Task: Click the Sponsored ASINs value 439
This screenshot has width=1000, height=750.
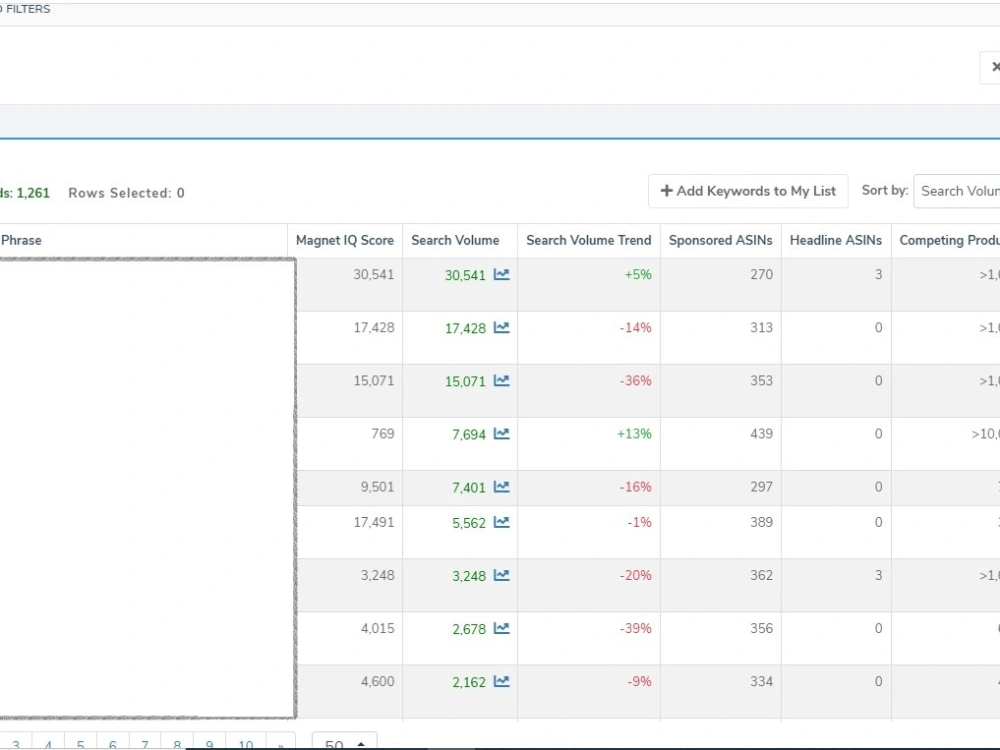Action: click(x=761, y=434)
